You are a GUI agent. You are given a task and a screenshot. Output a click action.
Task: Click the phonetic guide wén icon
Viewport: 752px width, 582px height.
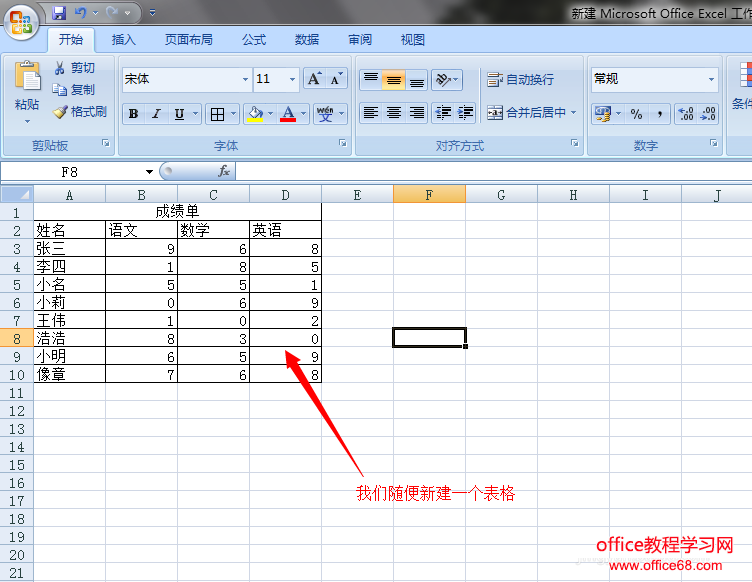tap(325, 114)
